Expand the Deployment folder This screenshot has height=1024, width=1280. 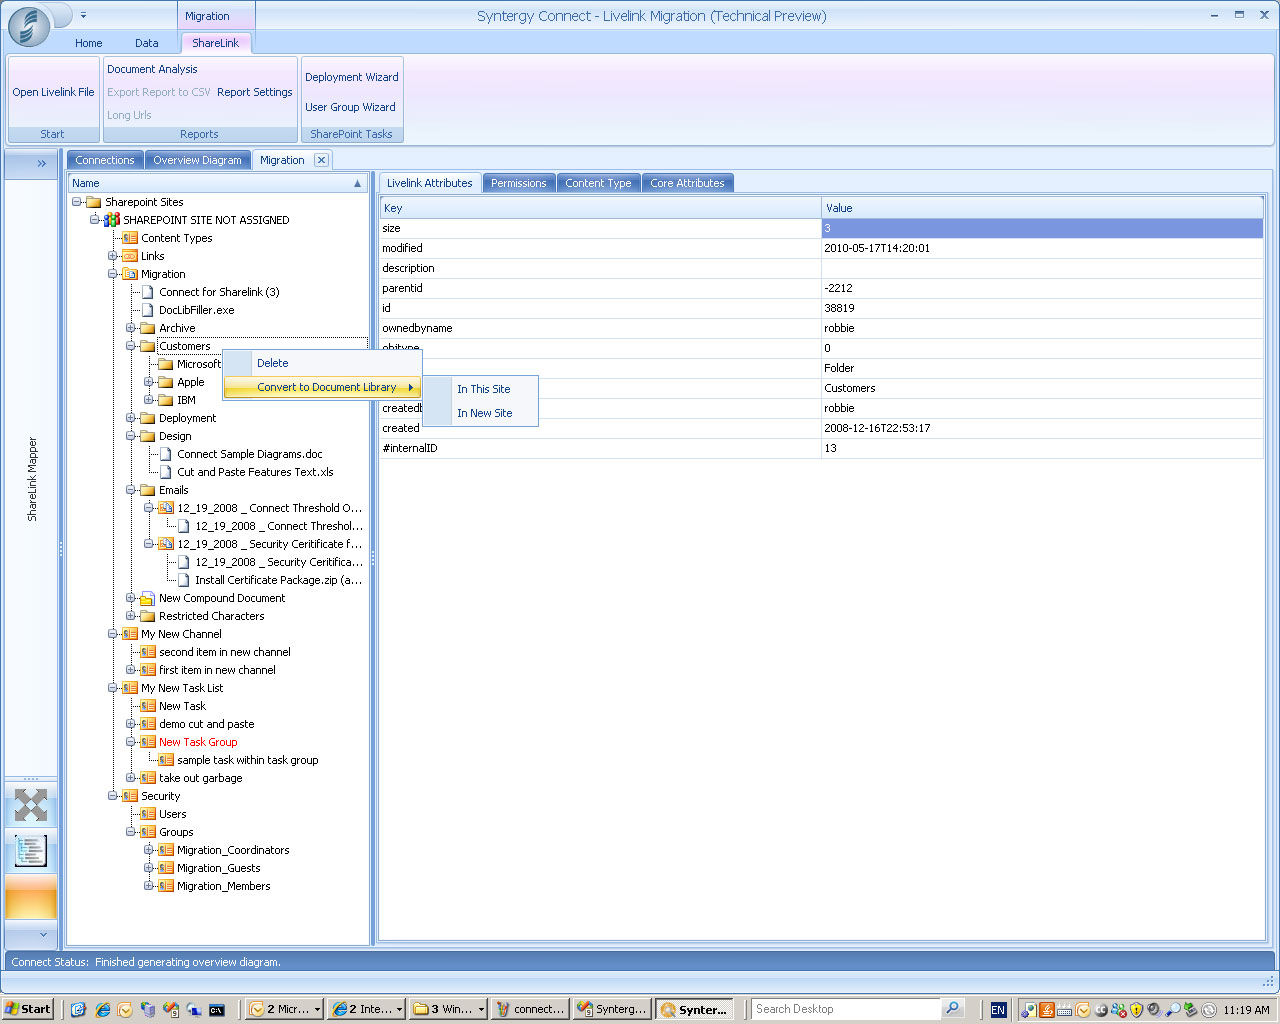pyautogui.click(x=131, y=418)
